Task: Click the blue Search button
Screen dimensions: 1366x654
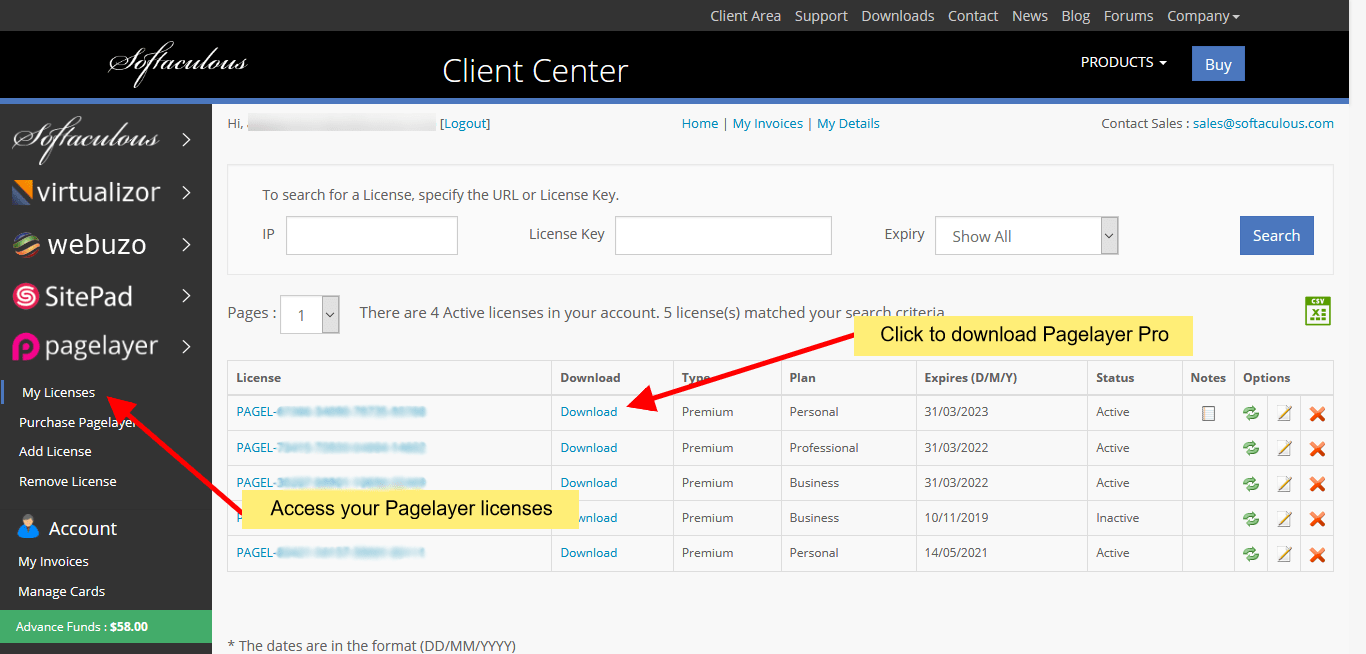Action: click(1276, 236)
